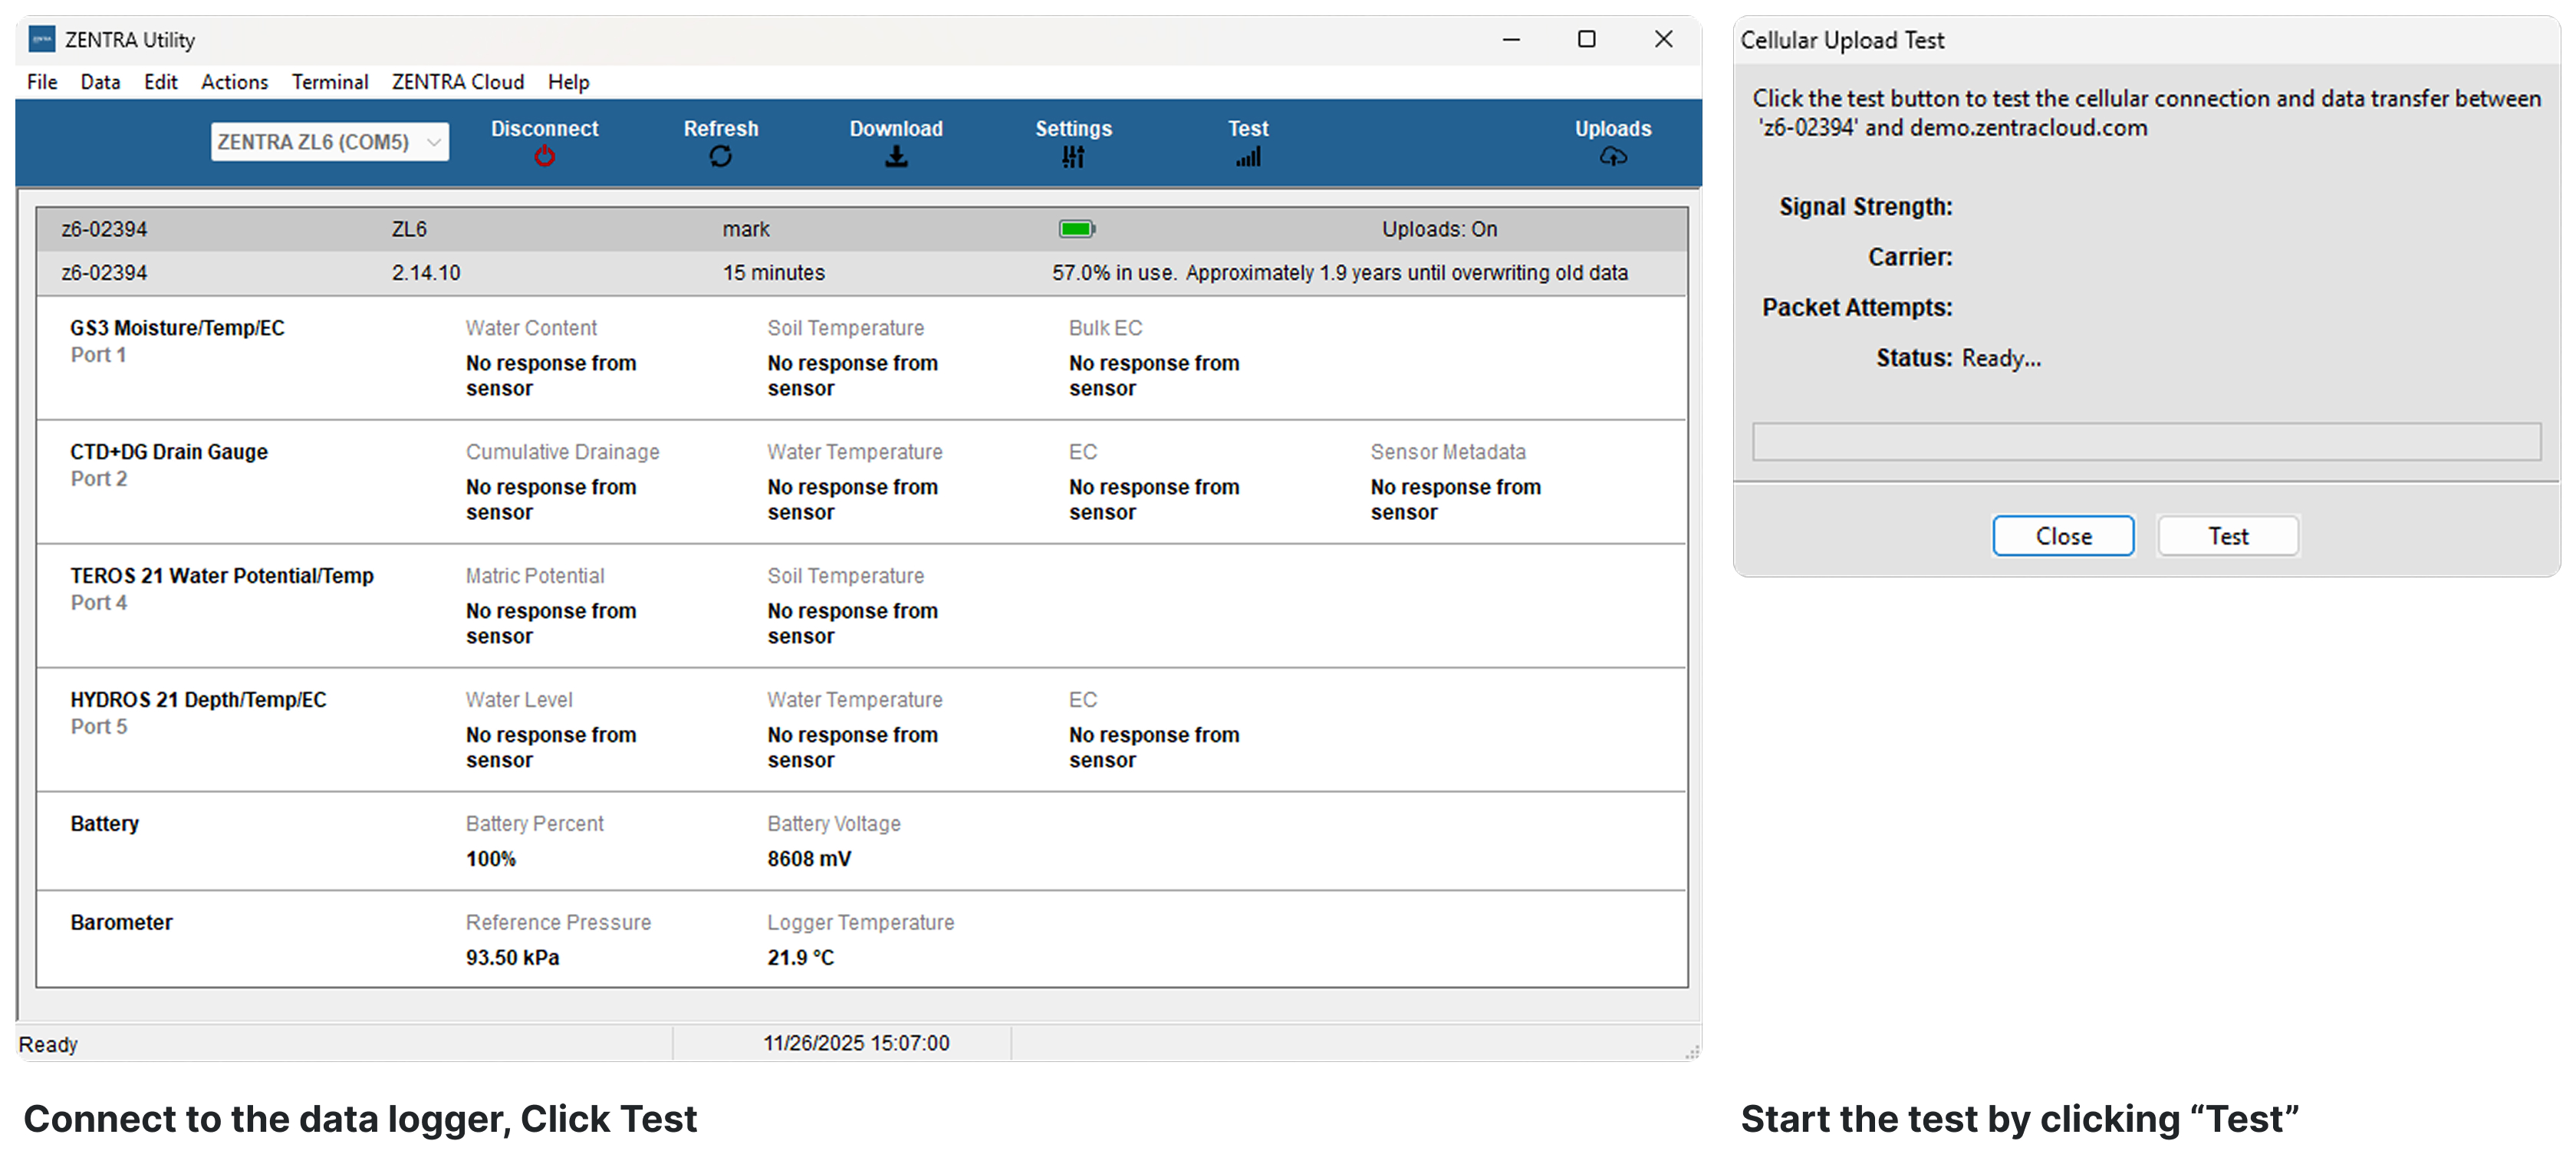This screenshot has height=1164, width=2576.
Task: Open the File menu
Action: point(42,82)
